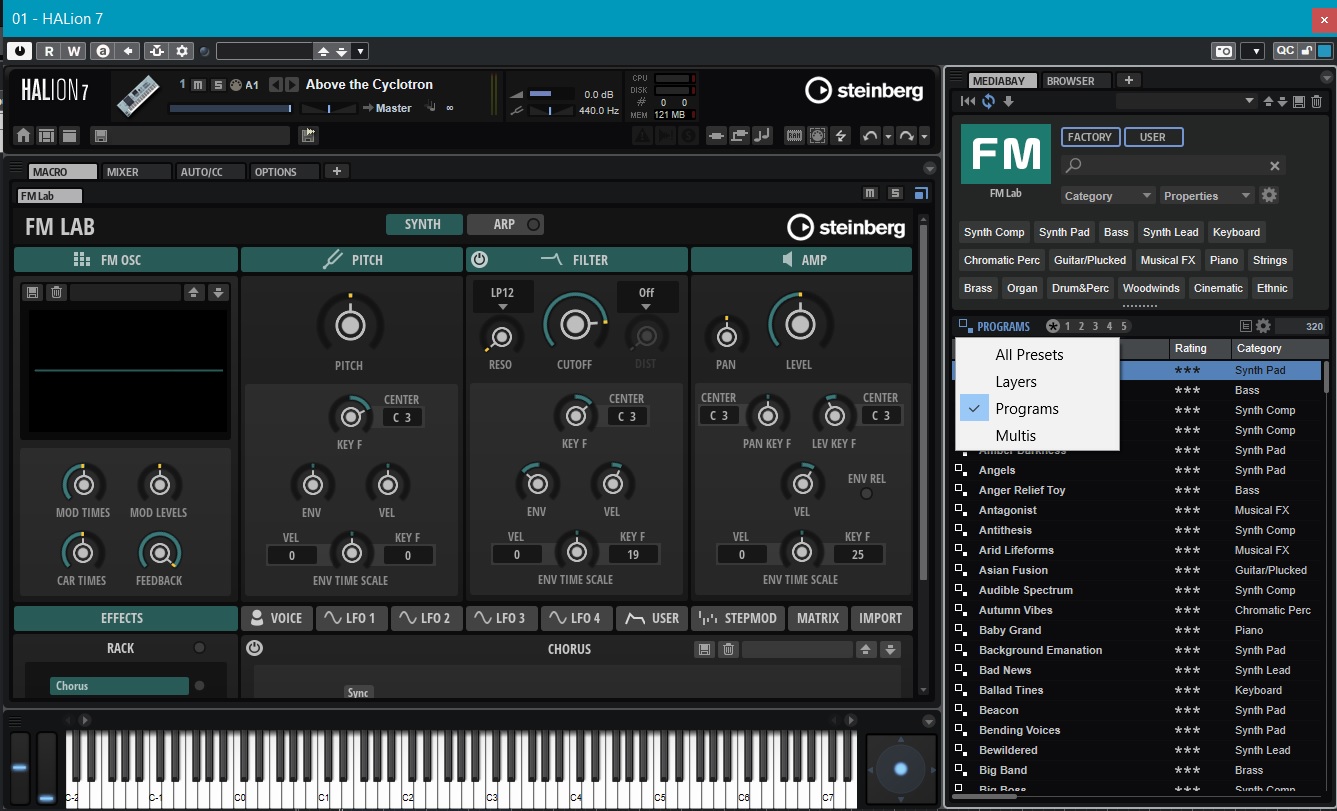Click the music notes icon in toolbar
The image size is (1337, 811).
tap(762, 136)
